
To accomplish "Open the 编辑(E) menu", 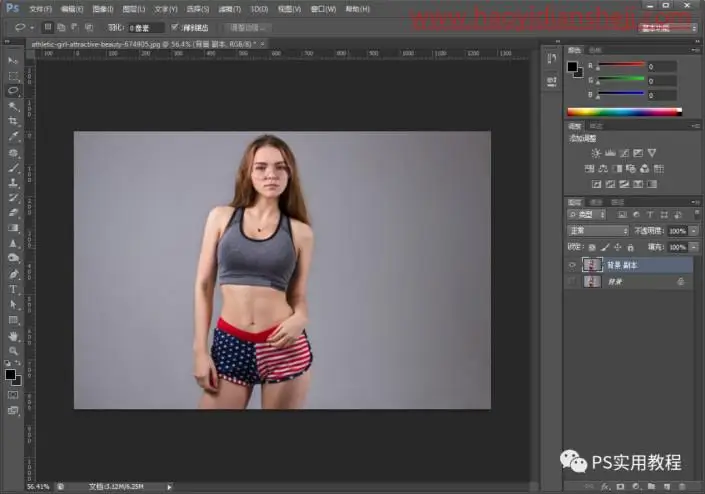I will [x=72, y=9].
